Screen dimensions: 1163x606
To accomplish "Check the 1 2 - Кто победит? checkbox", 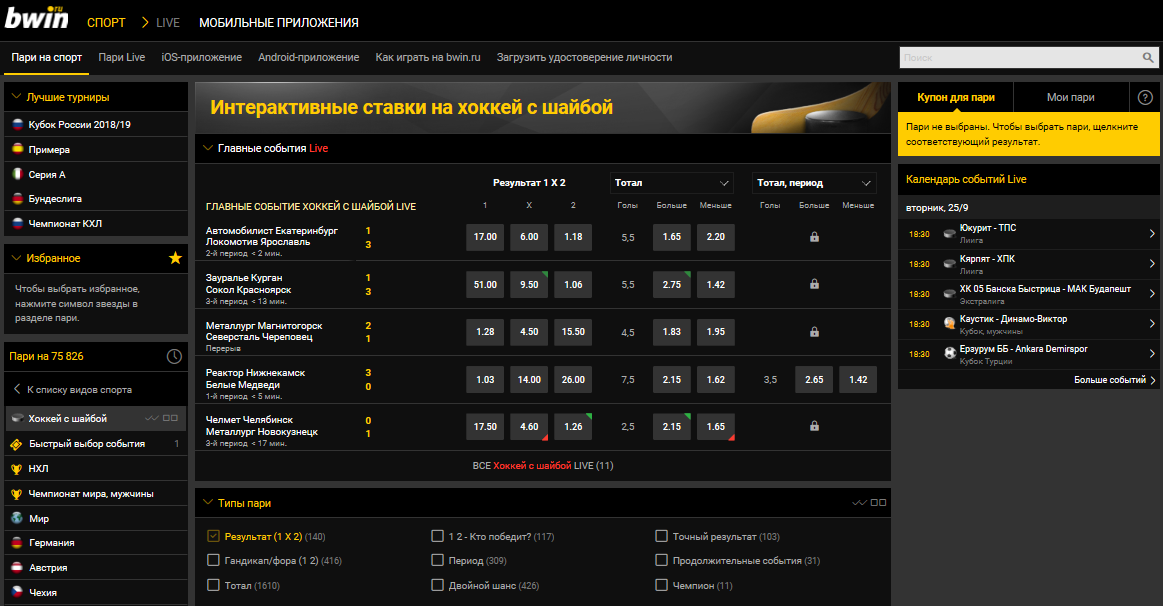I will coord(438,536).
